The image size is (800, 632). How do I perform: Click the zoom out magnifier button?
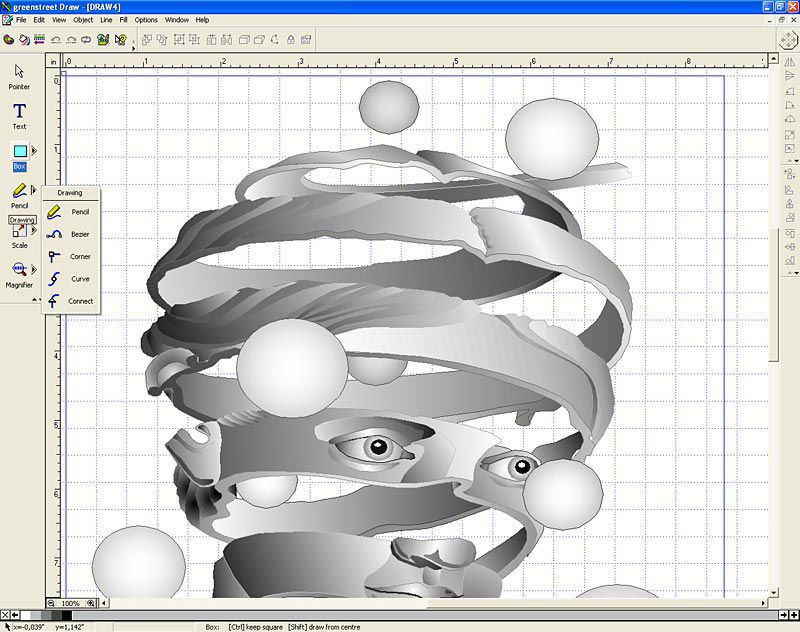[x=52, y=604]
